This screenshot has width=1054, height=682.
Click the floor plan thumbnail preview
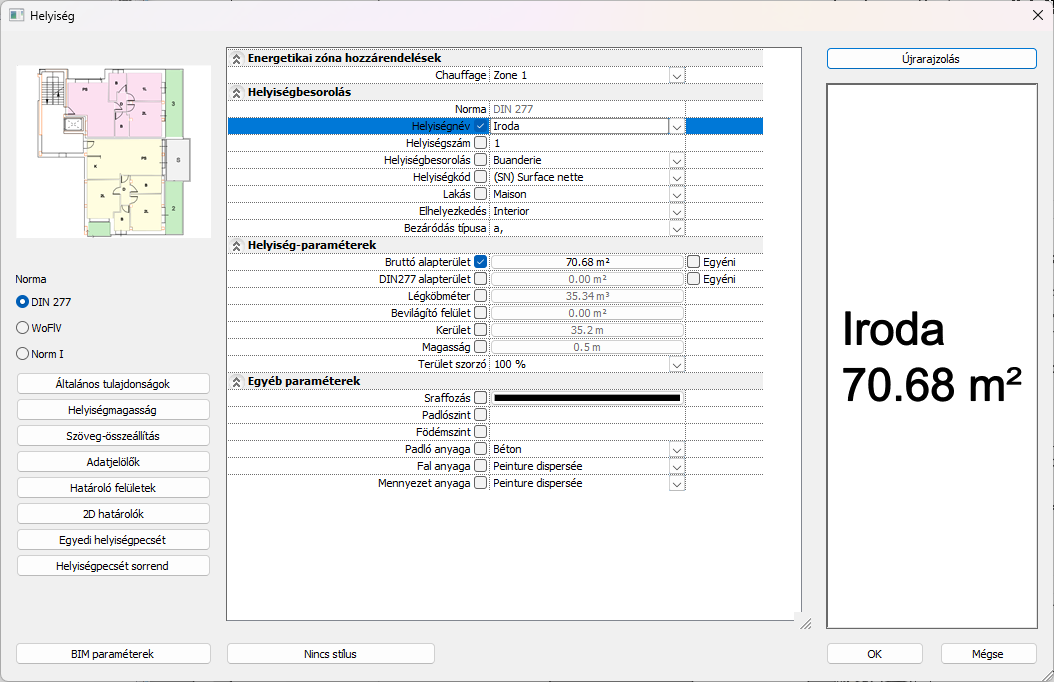pos(113,152)
